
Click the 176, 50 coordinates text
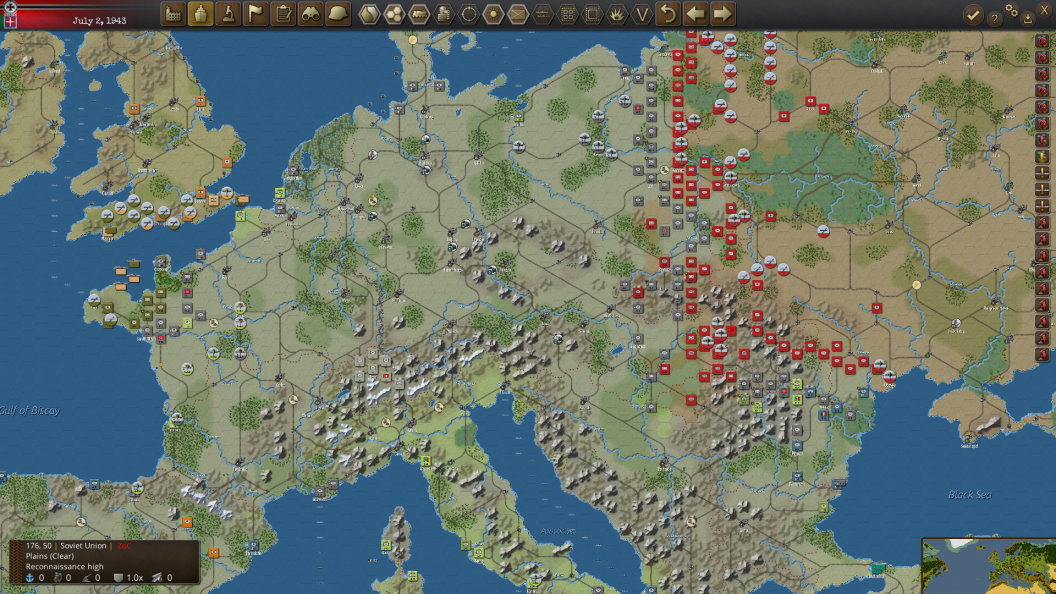point(38,546)
